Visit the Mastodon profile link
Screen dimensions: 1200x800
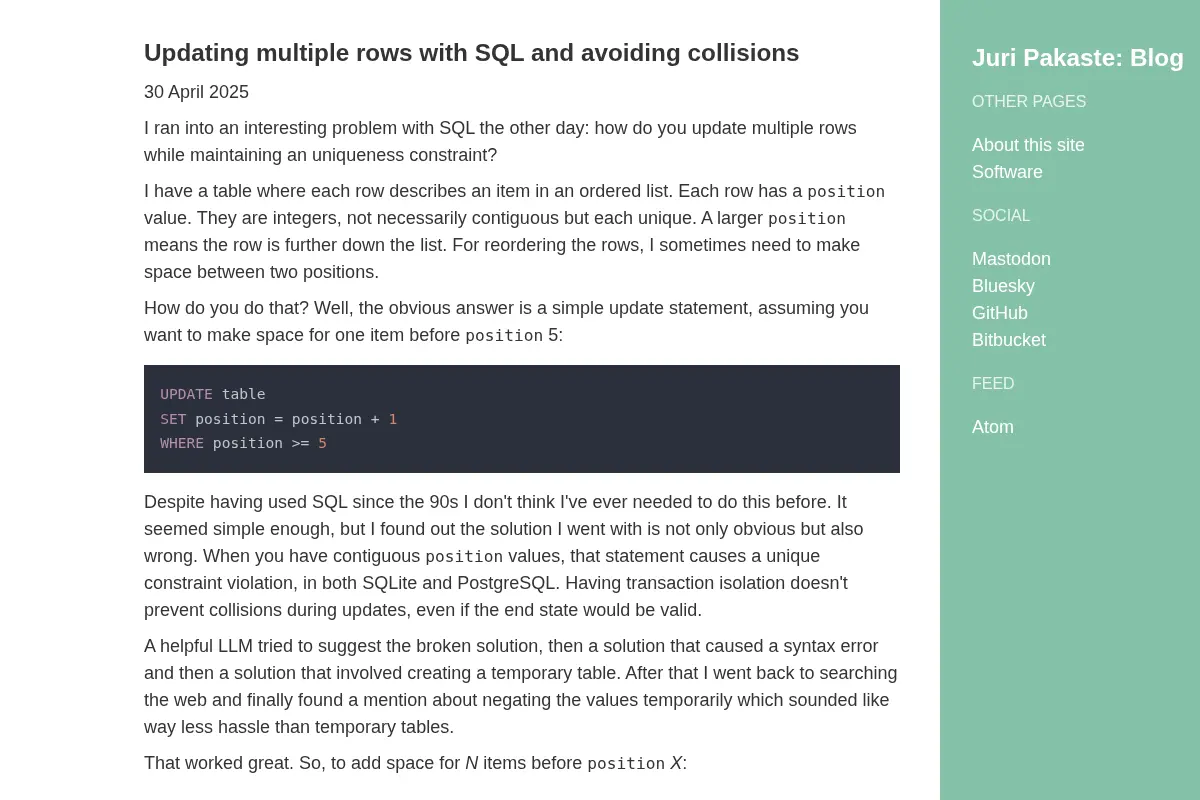pyautogui.click(x=1011, y=259)
